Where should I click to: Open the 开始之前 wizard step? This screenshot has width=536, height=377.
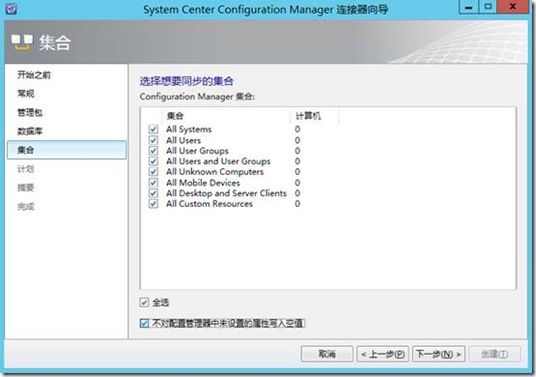pyautogui.click(x=34, y=75)
